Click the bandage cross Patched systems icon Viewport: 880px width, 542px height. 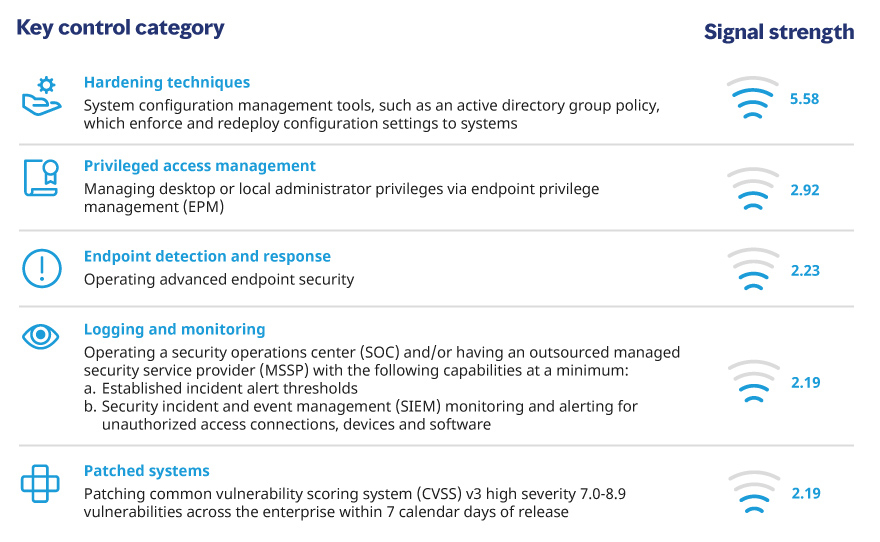click(x=42, y=485)
